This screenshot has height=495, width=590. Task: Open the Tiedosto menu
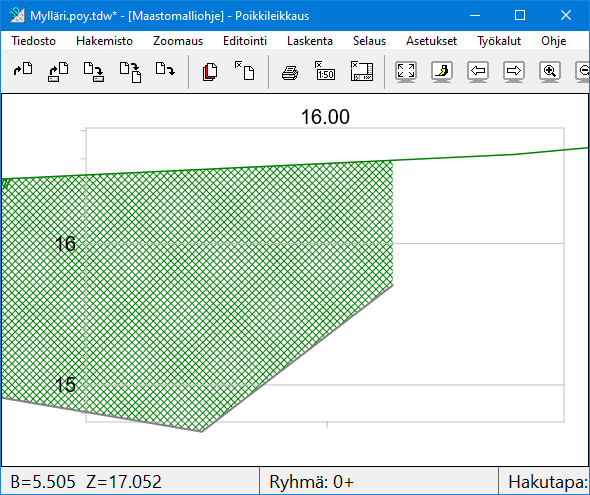[x=33, y=41]
